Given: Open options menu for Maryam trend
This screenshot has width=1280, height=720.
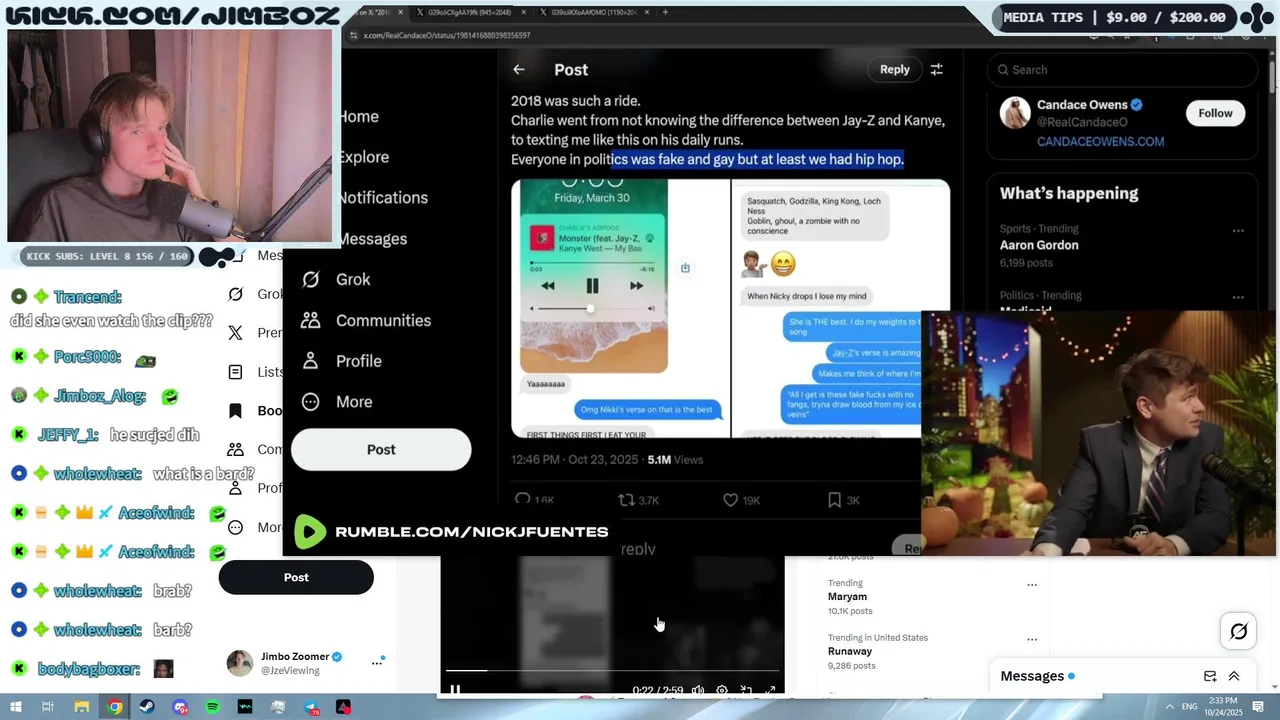Looking at the screenshot, I should pyautogui.click(x=1032, y=585).
